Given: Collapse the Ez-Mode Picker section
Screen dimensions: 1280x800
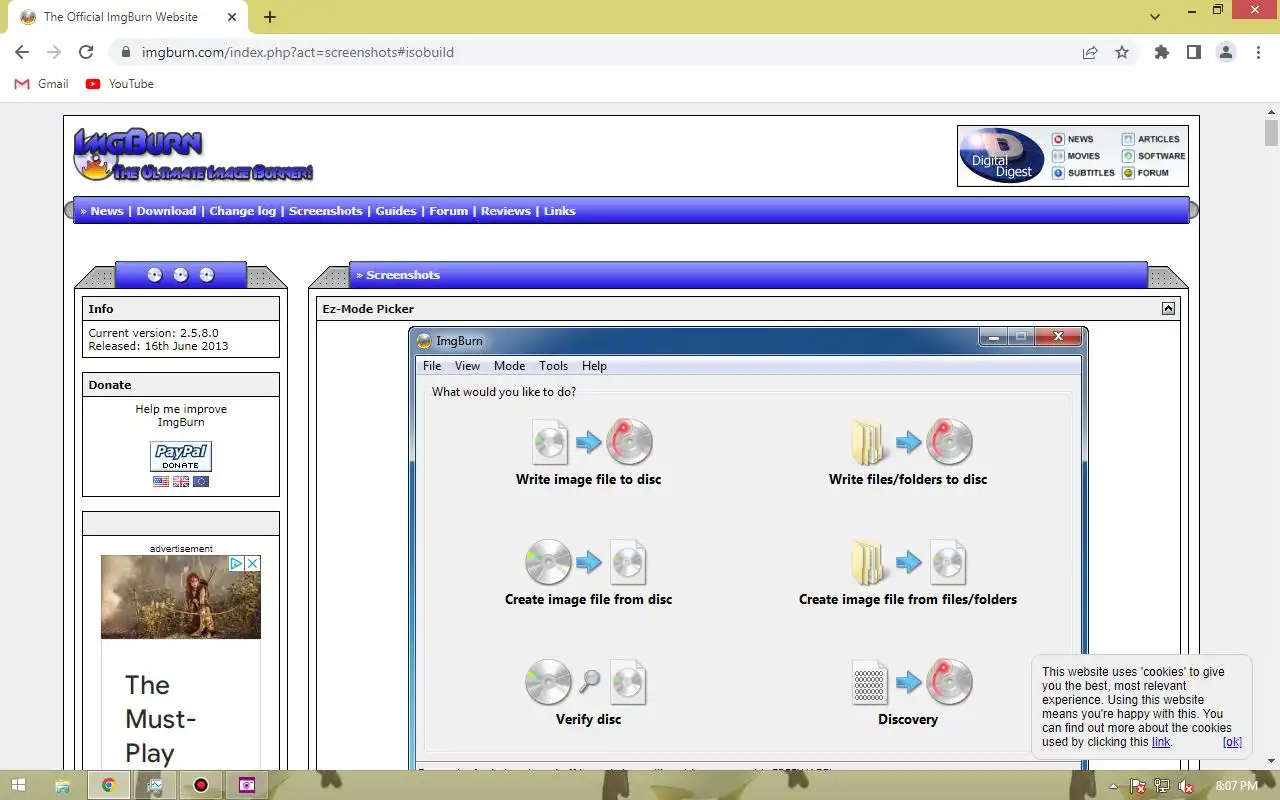Looking at the screenshot, I should [x=1168, y=309].
